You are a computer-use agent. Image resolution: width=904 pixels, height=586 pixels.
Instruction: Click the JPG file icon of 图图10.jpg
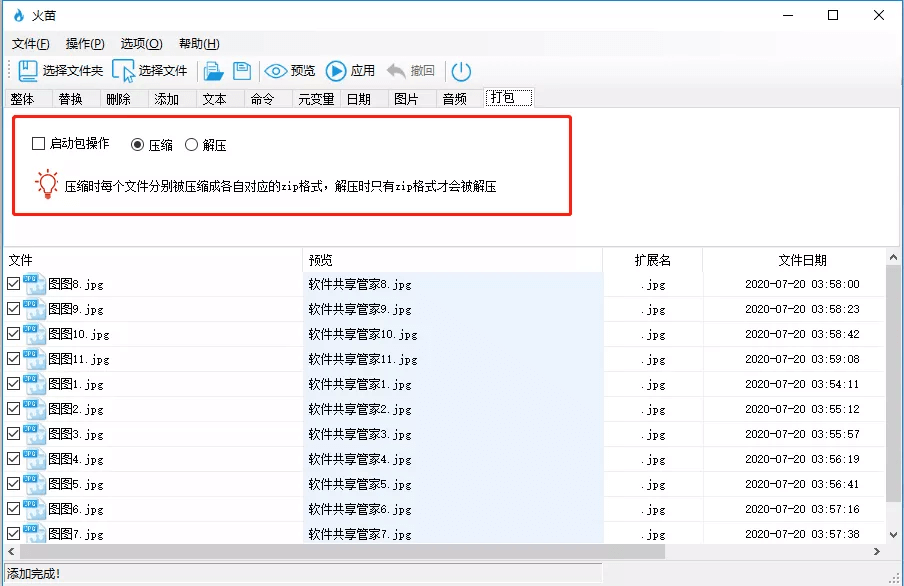35,334
